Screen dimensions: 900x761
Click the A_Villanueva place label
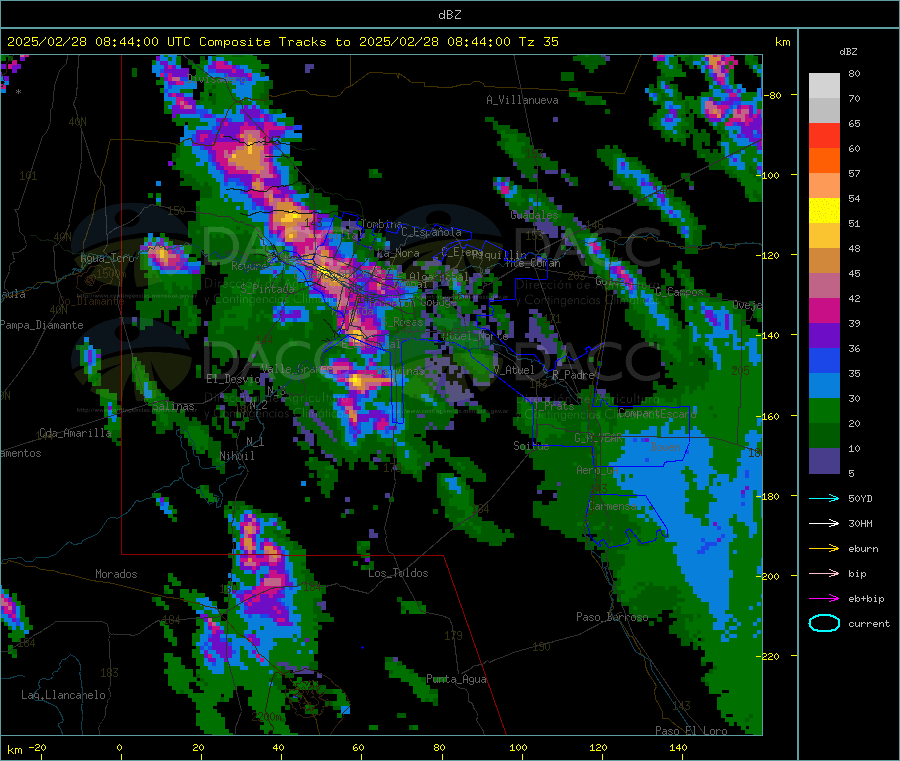click(x=522, y=100)
